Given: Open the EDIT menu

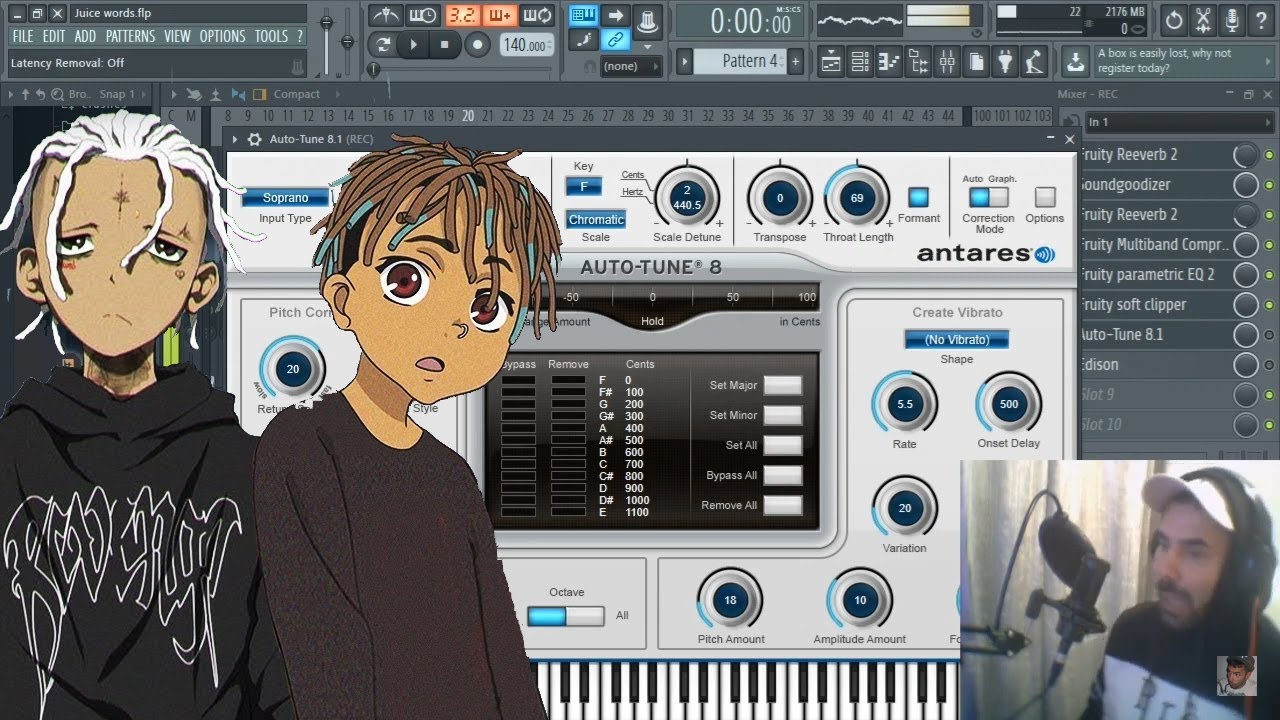Looking at the screenshot, I should (54, 36).
